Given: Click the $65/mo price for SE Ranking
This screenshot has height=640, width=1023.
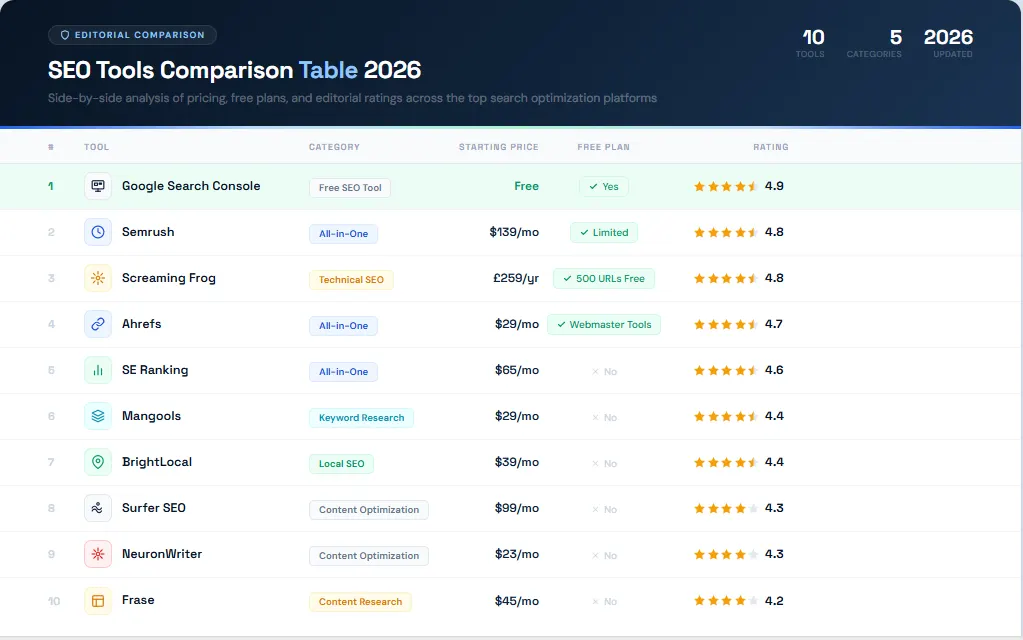Looking at the screenshot, I should [x=517, y=371].
